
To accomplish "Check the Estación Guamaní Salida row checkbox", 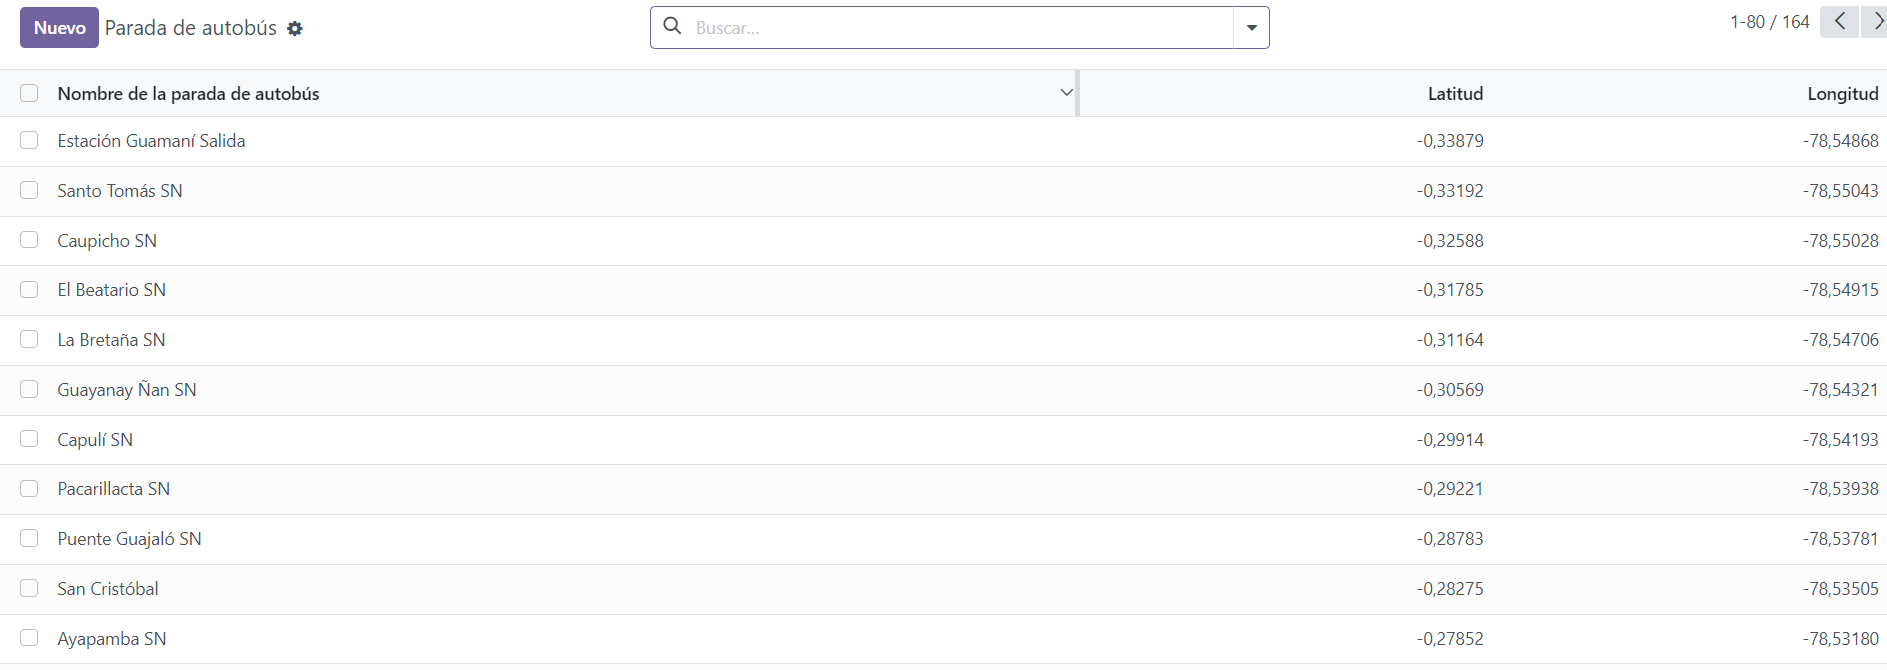I will (x=29, y=141).
